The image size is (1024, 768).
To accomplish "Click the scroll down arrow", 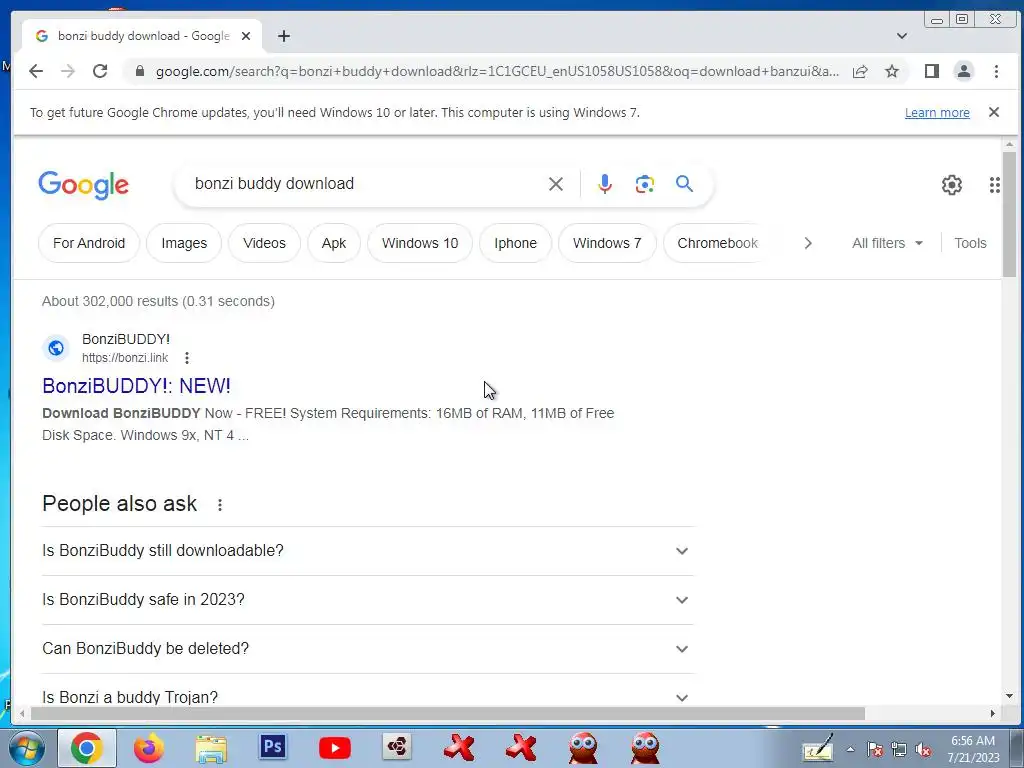I will [x=1009, y=697].
